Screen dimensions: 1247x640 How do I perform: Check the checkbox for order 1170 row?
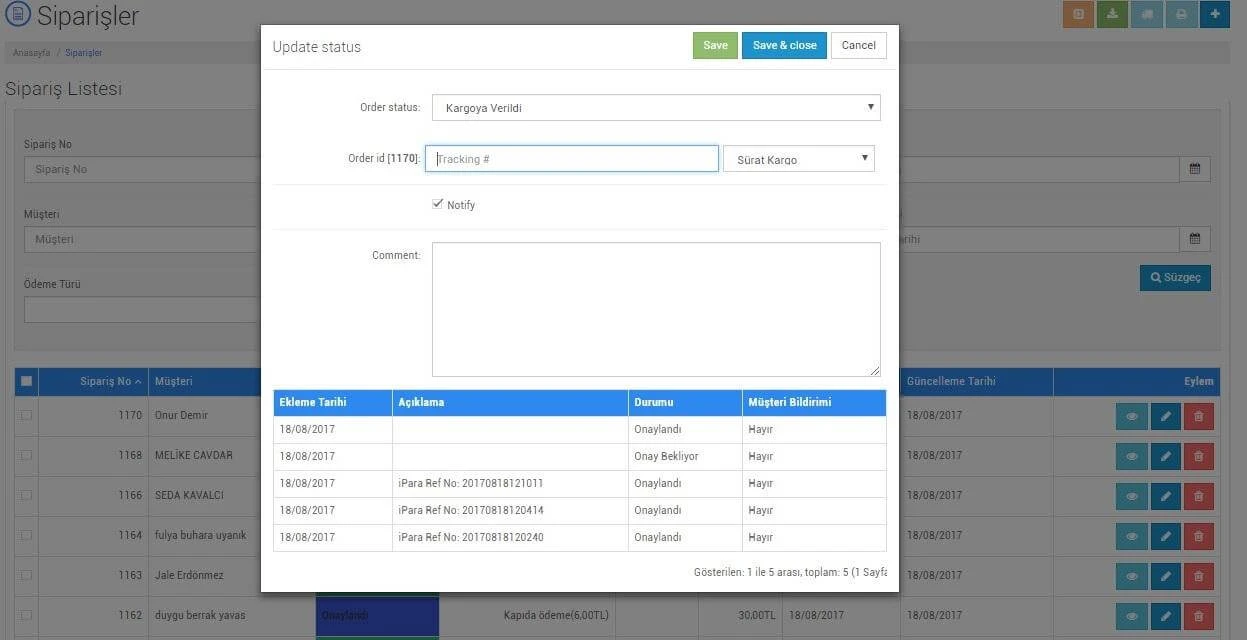click(27, 415)
